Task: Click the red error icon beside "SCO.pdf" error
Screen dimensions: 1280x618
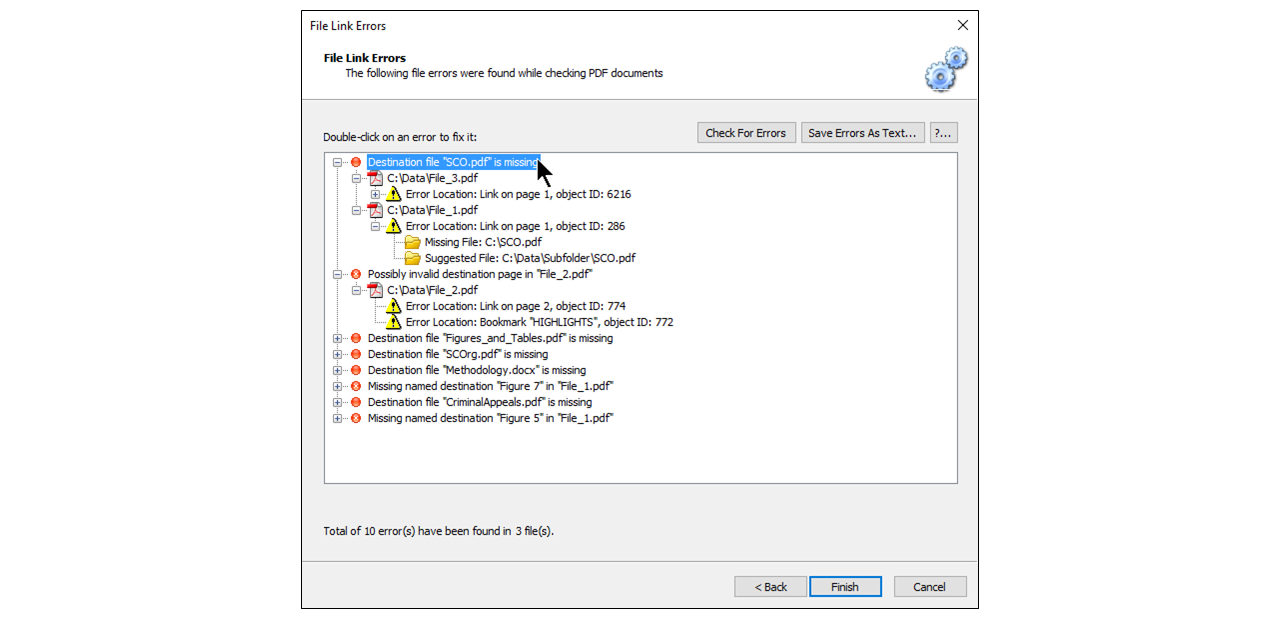Action: (356, 161)
